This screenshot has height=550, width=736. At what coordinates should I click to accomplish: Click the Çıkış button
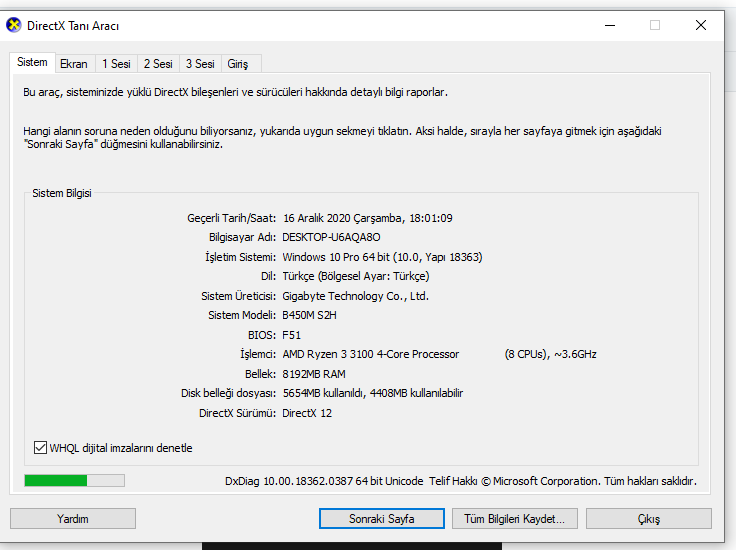[649, 519]
